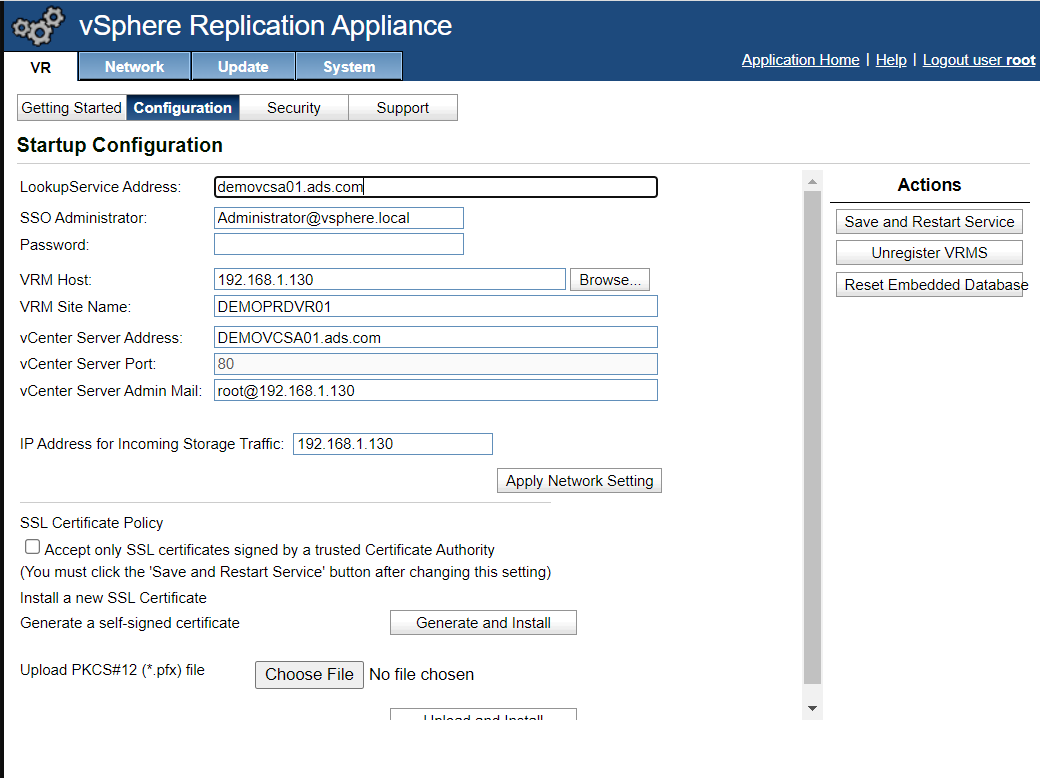This screenshot has width=1040, height=778.
Task: Click the Choose File button
Action: click(309, 675)
